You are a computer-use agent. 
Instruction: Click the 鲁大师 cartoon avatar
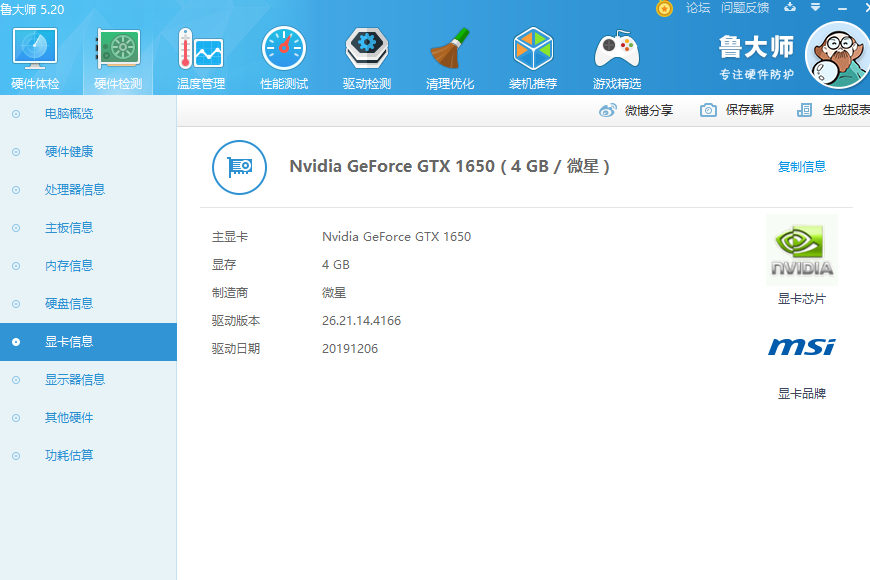[x=838, y=55]
